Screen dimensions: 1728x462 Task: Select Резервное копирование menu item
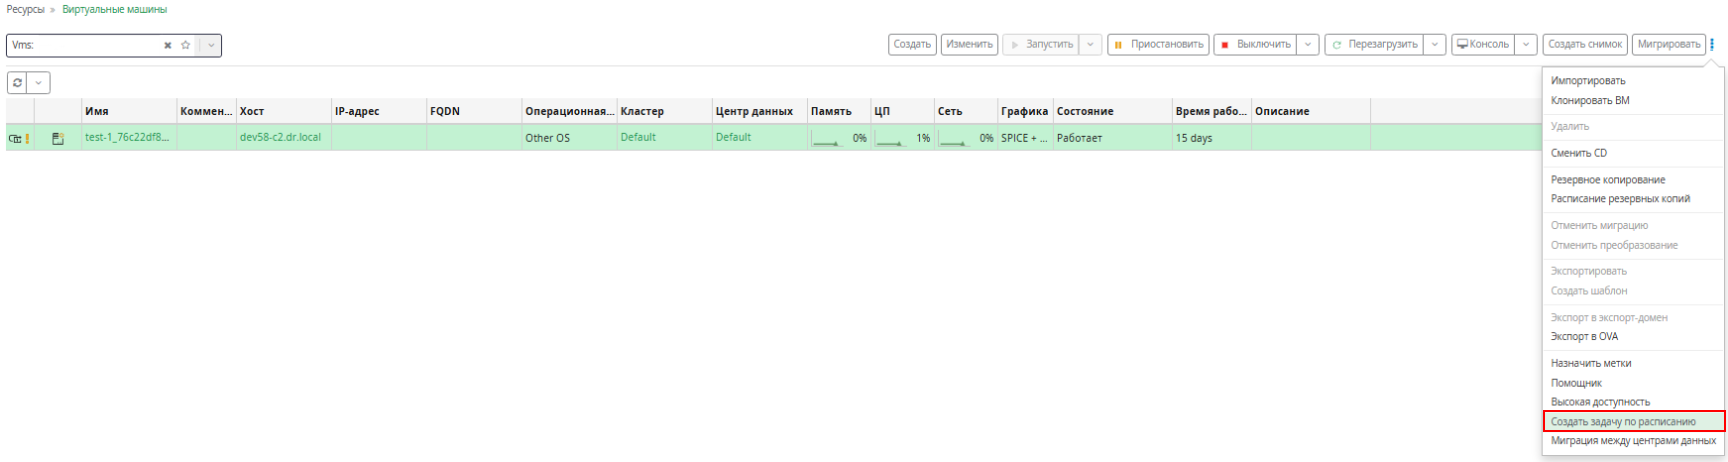[x=1608, y=180]
